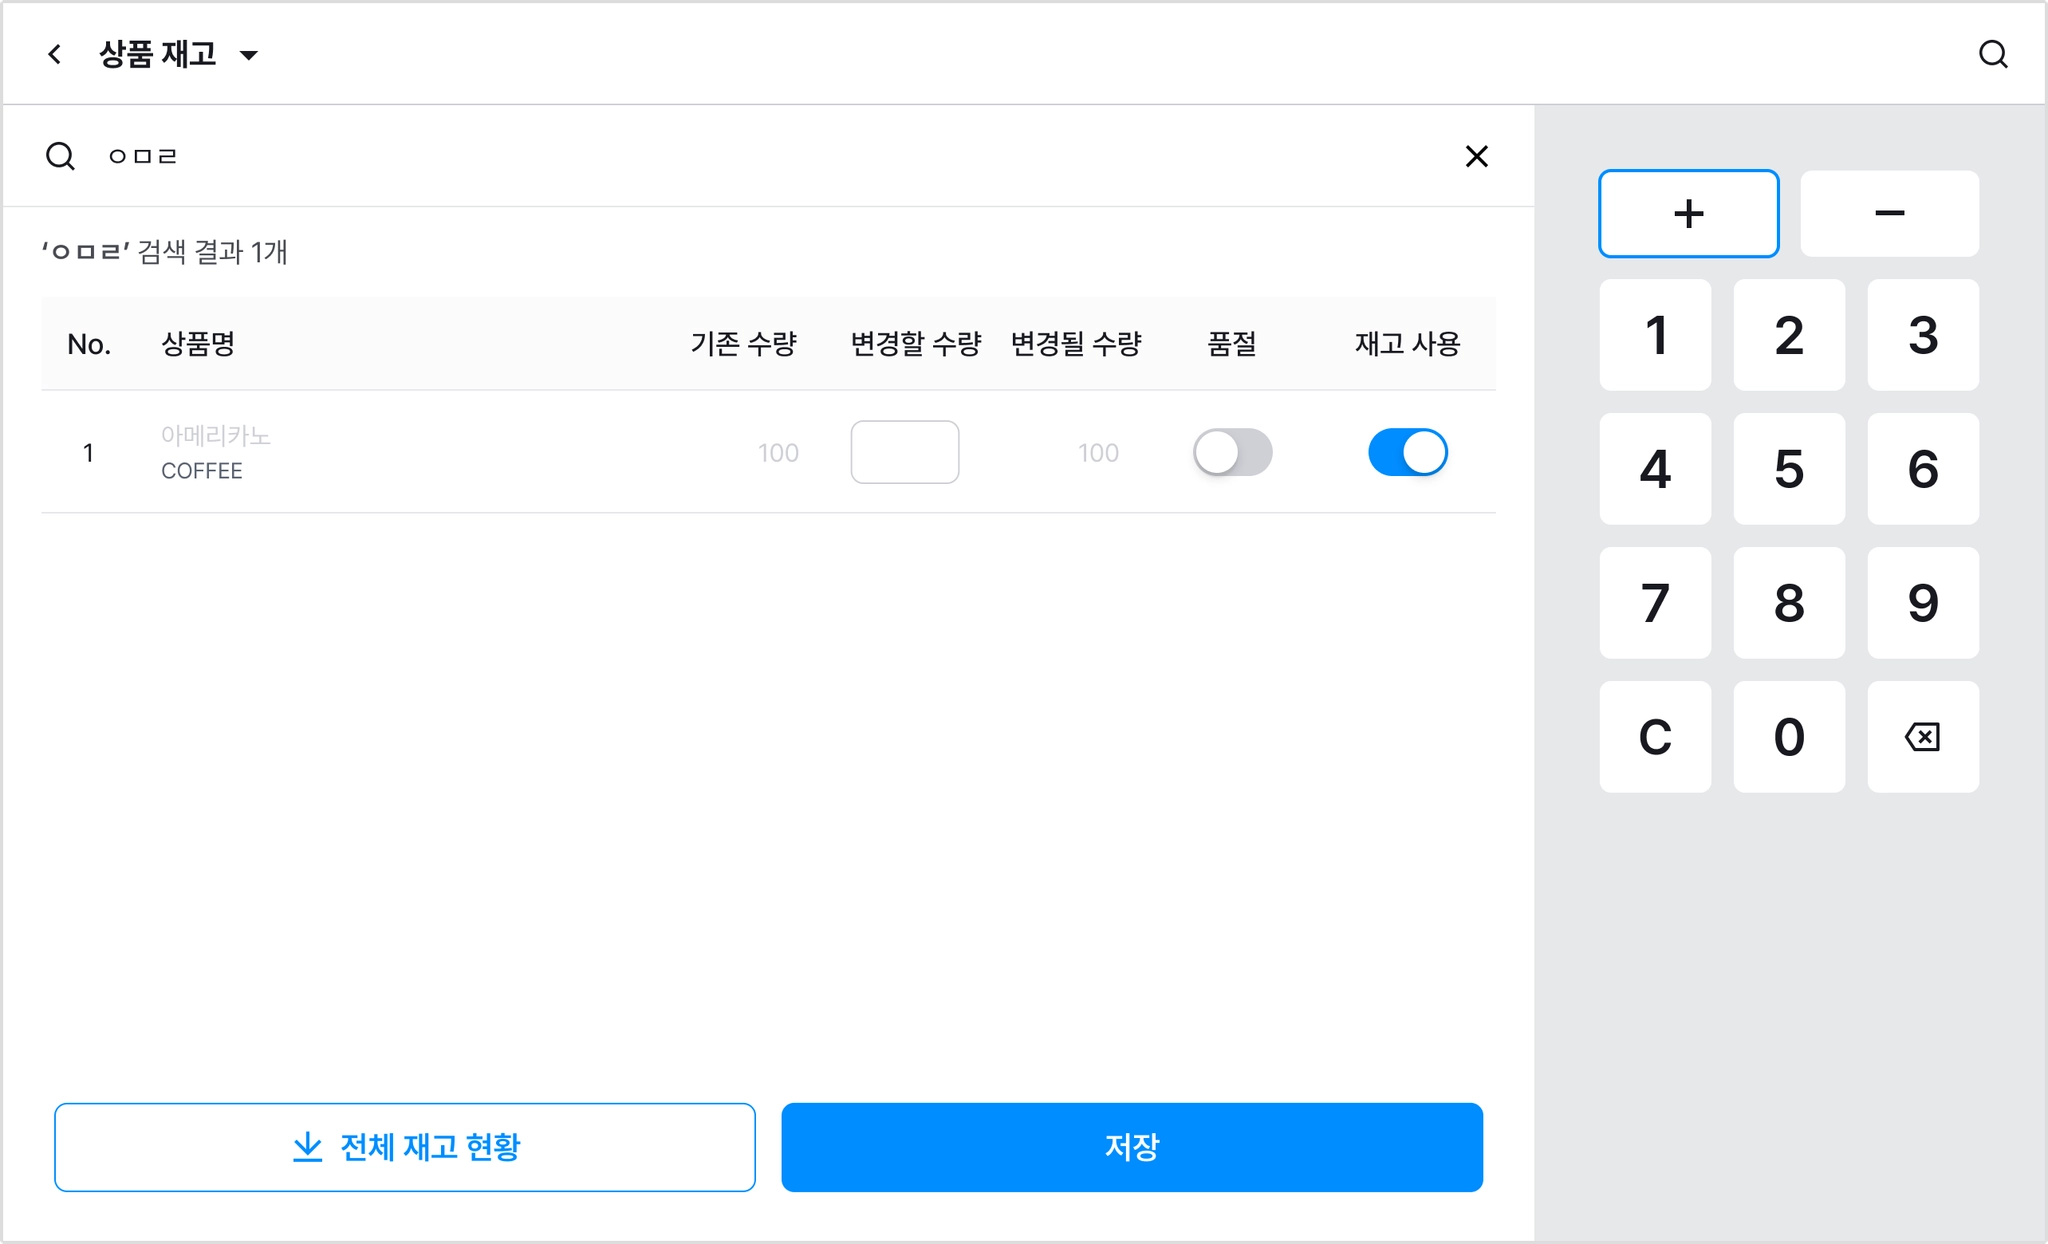Tap number 0 on the keypad
The width and height of the screenshot is (2048, 1244).
(x=1789, y=737)
